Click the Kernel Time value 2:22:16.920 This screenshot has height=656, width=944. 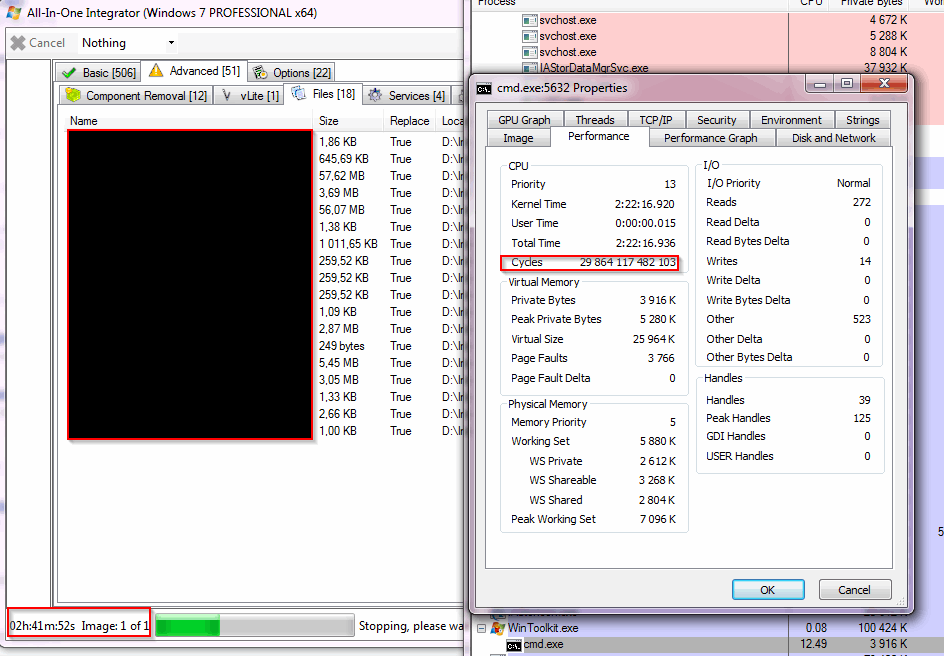click(x=644, y=204)
